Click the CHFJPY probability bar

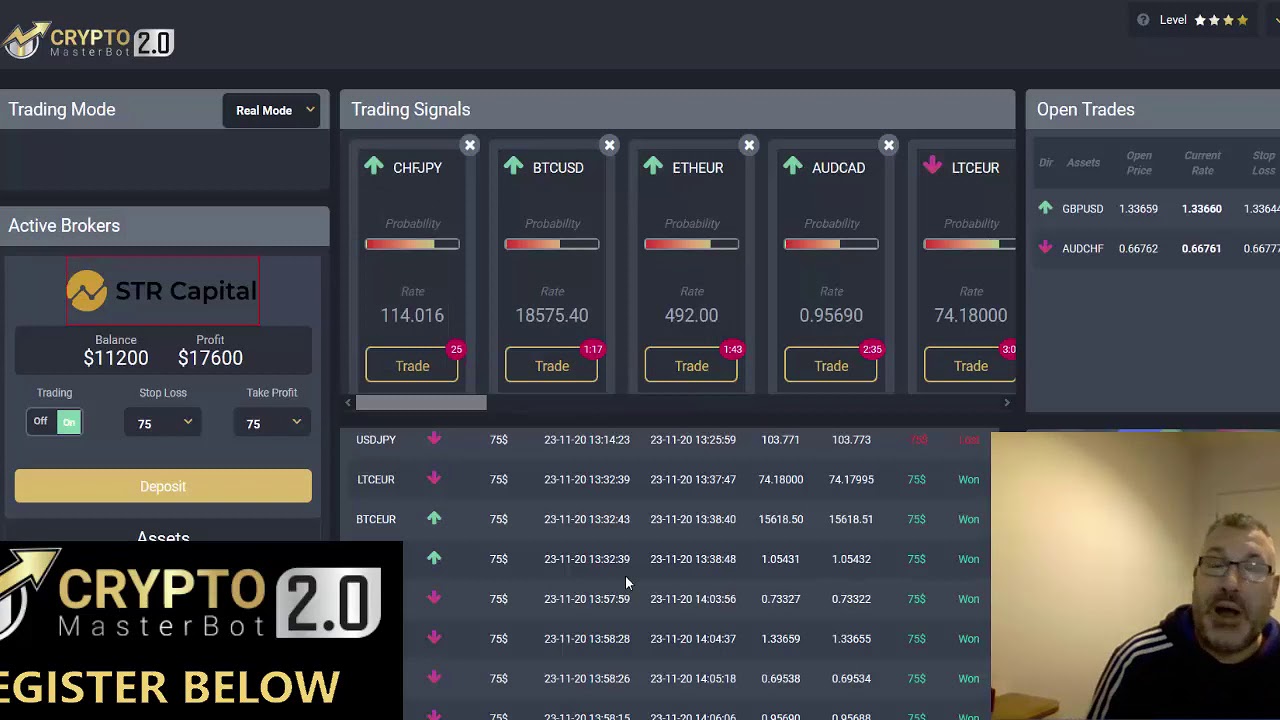[412, 244]
